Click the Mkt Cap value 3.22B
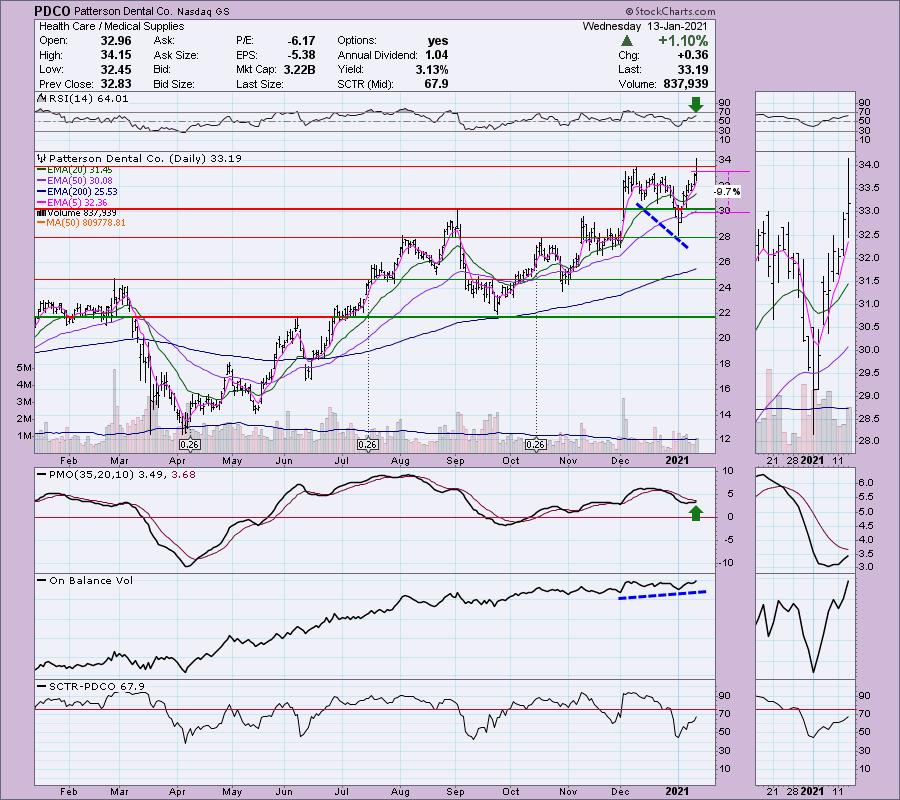The width and height of the screenshot is (900, 800). click(x=298, y=69)
